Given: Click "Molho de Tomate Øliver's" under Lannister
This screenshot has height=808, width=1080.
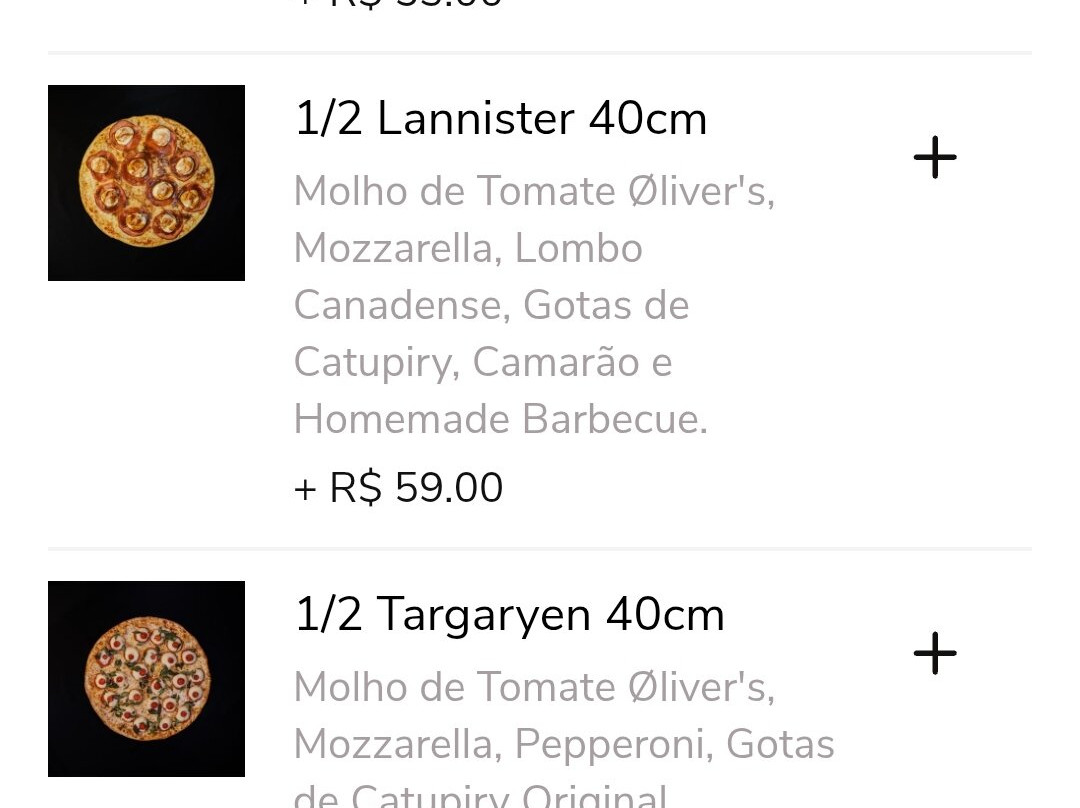Looking at the screenshot, I should pyautogui.click(x=534, y=191).
